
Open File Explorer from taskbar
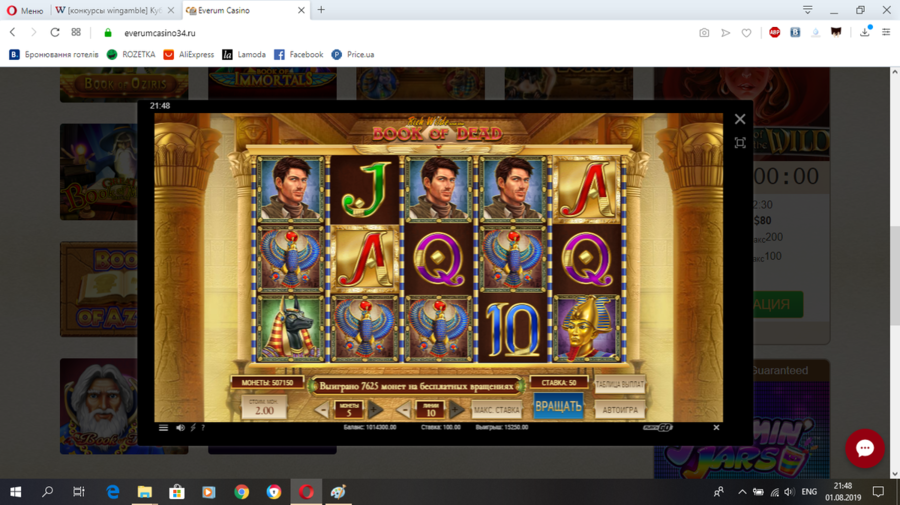(145, 492)
